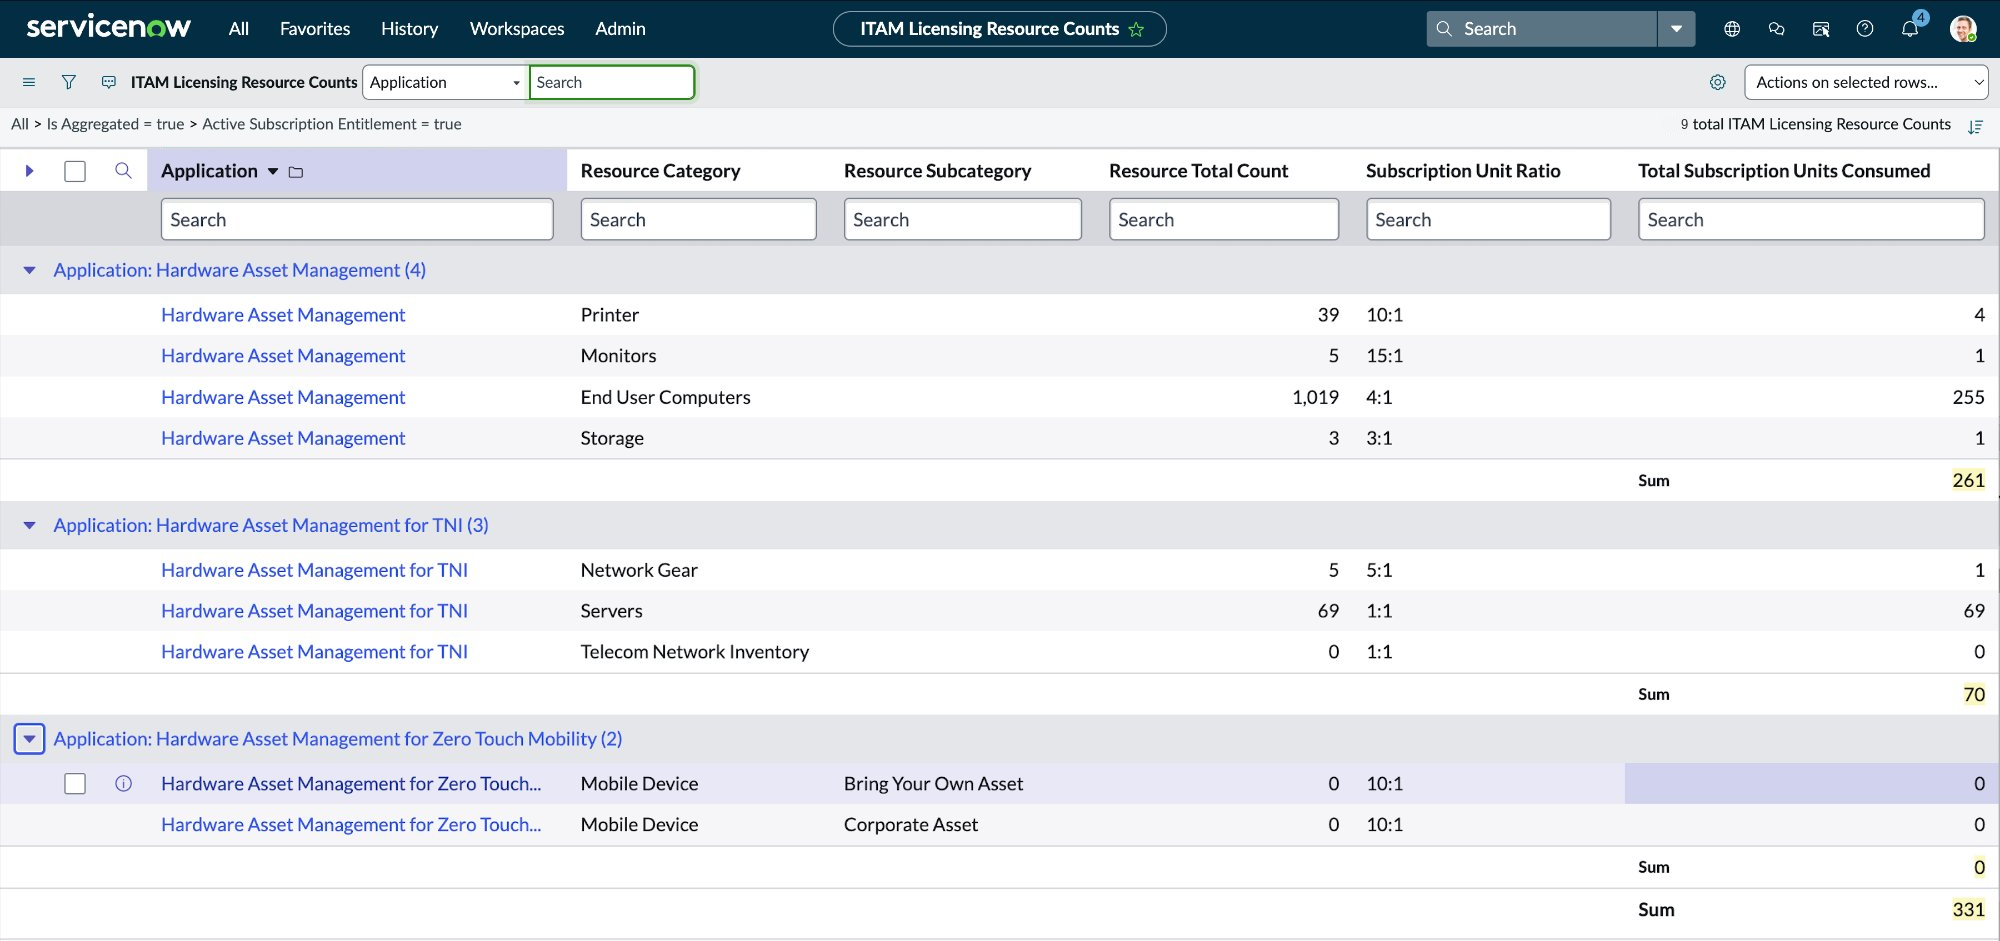
Task: Click the ITAM Licensing Resource Counts pill
Action: pos(1000,29)
